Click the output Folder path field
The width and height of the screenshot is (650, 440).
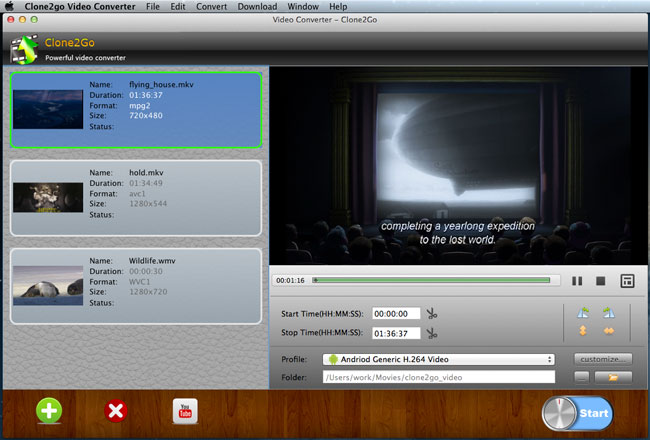(x=439, y=377)
